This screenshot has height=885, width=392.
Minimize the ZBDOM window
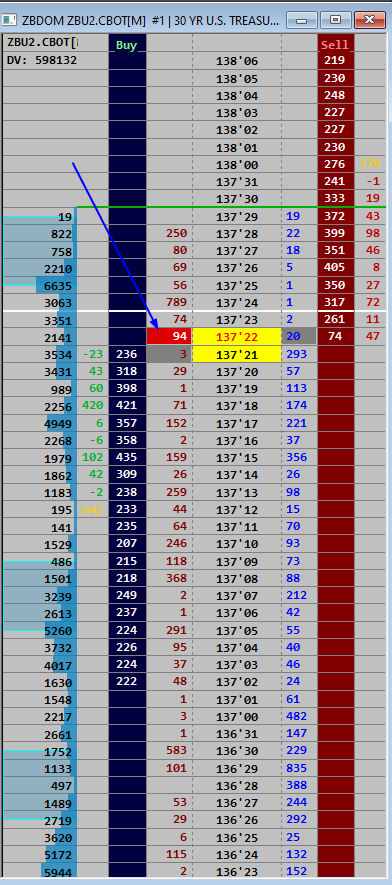pyautogui.click(x=302, y=20)
